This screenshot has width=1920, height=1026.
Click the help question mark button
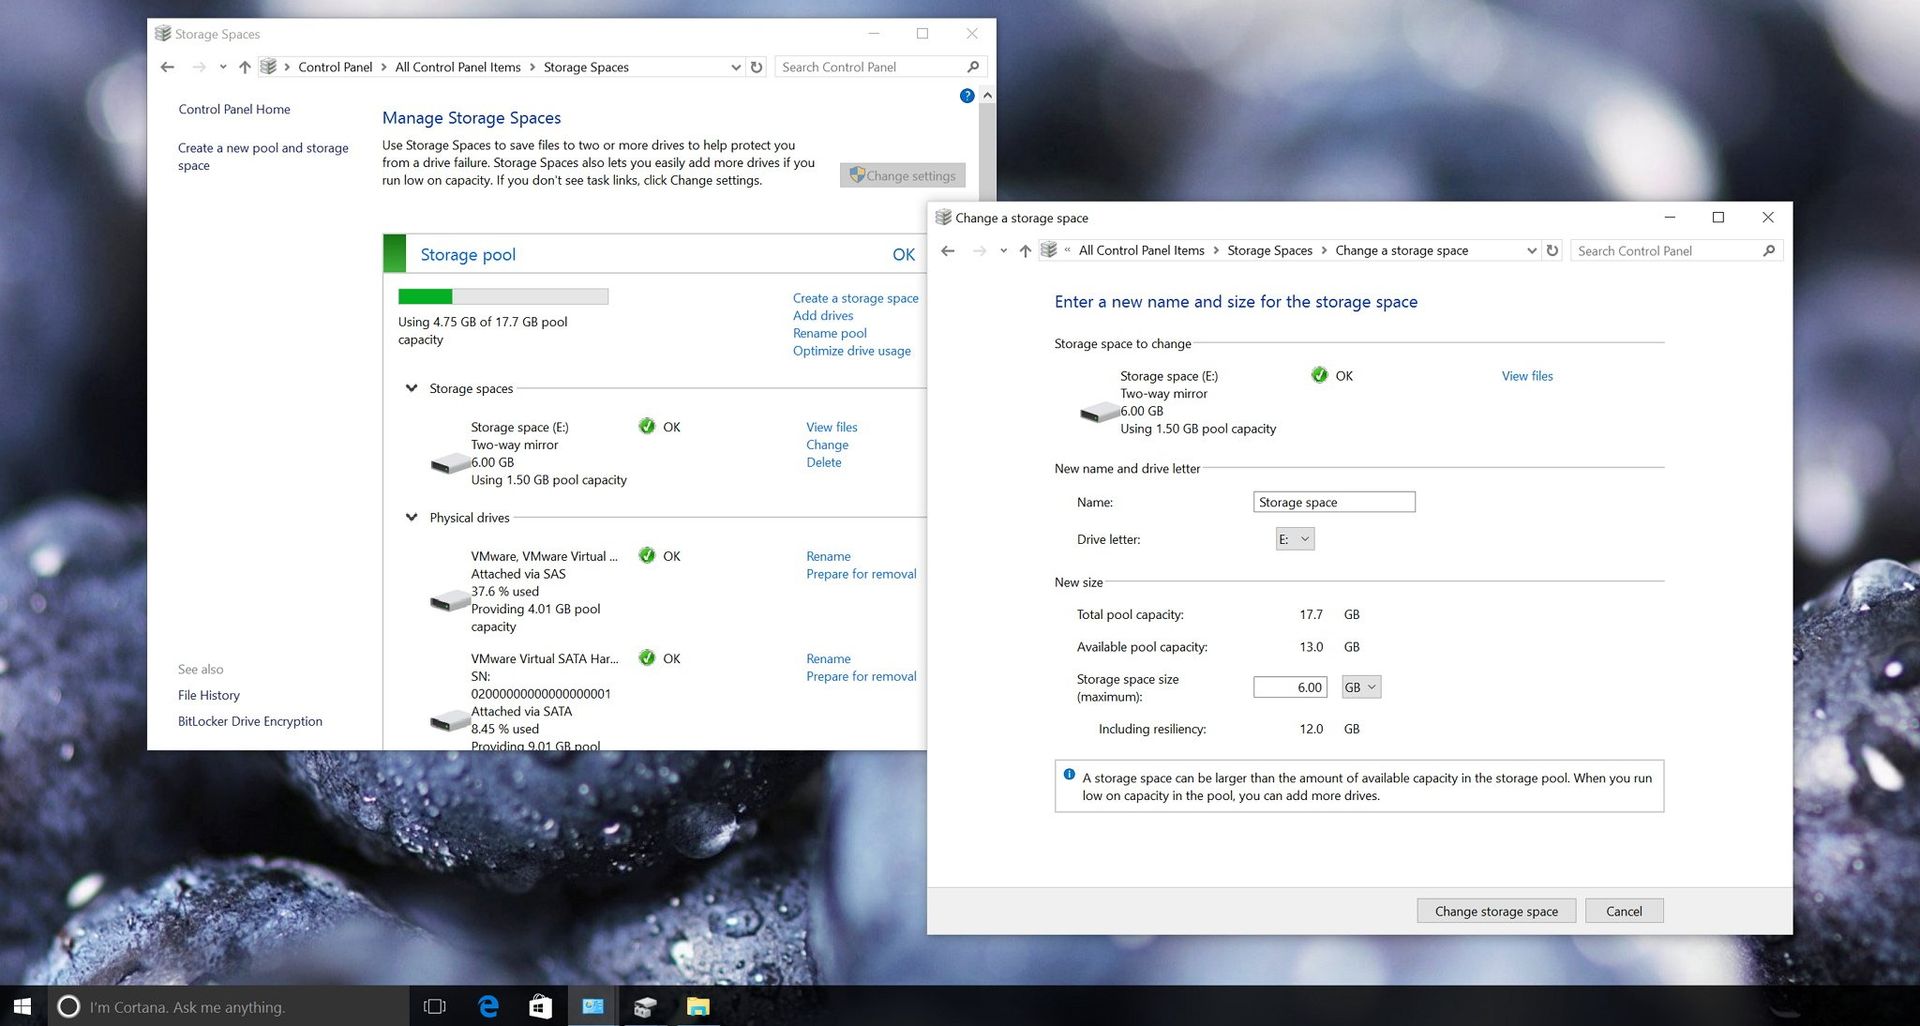[966, 95]
